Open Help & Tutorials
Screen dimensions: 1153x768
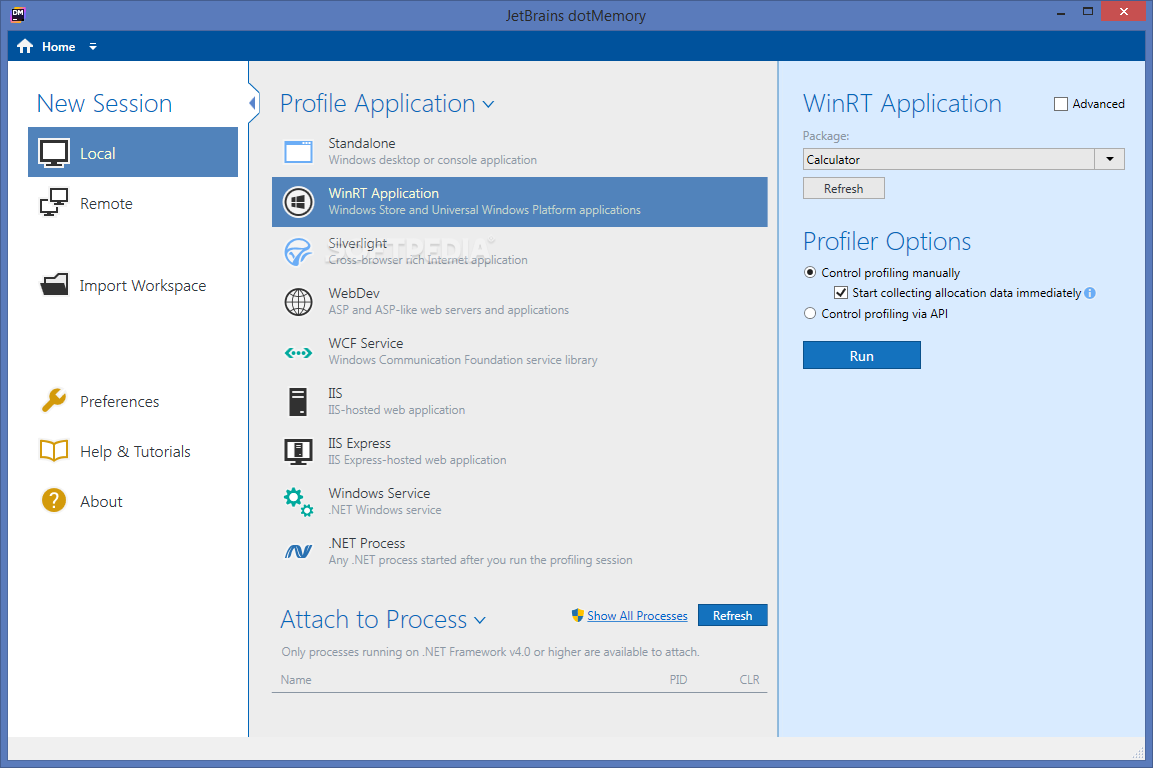click(x=133, y=451)
